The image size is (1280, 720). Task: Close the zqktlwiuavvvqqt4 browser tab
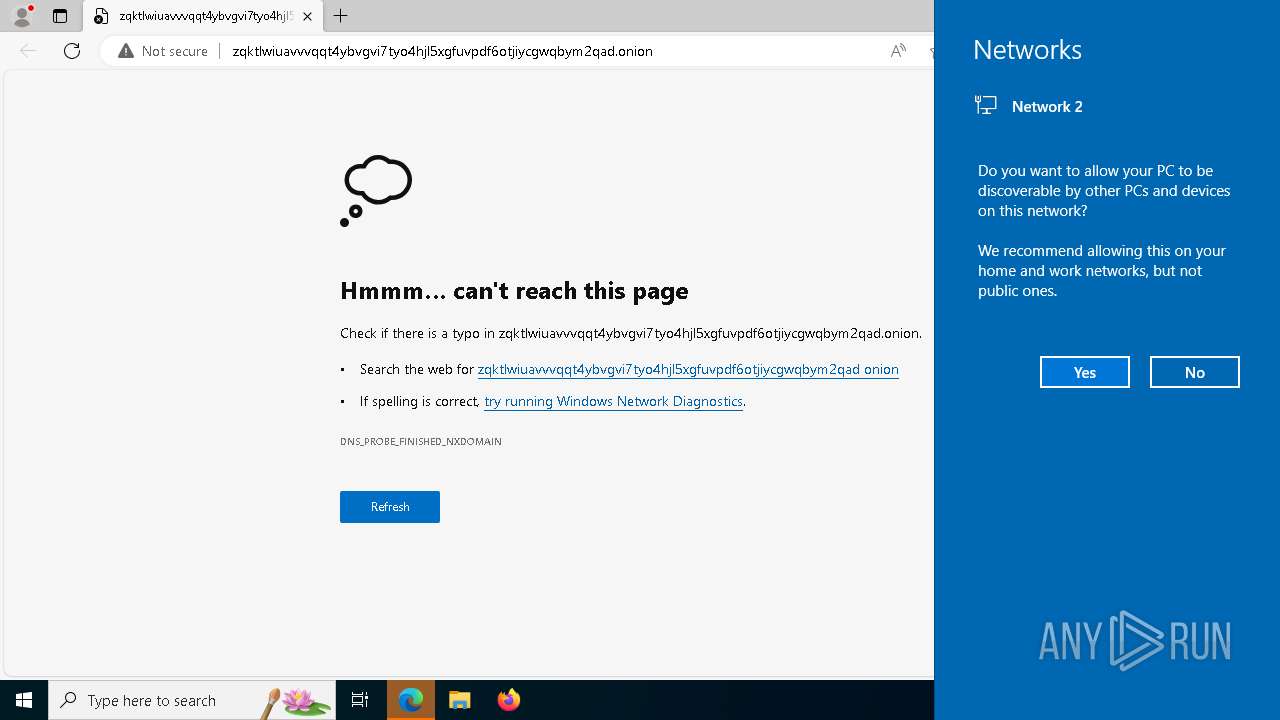click(307, 16)
